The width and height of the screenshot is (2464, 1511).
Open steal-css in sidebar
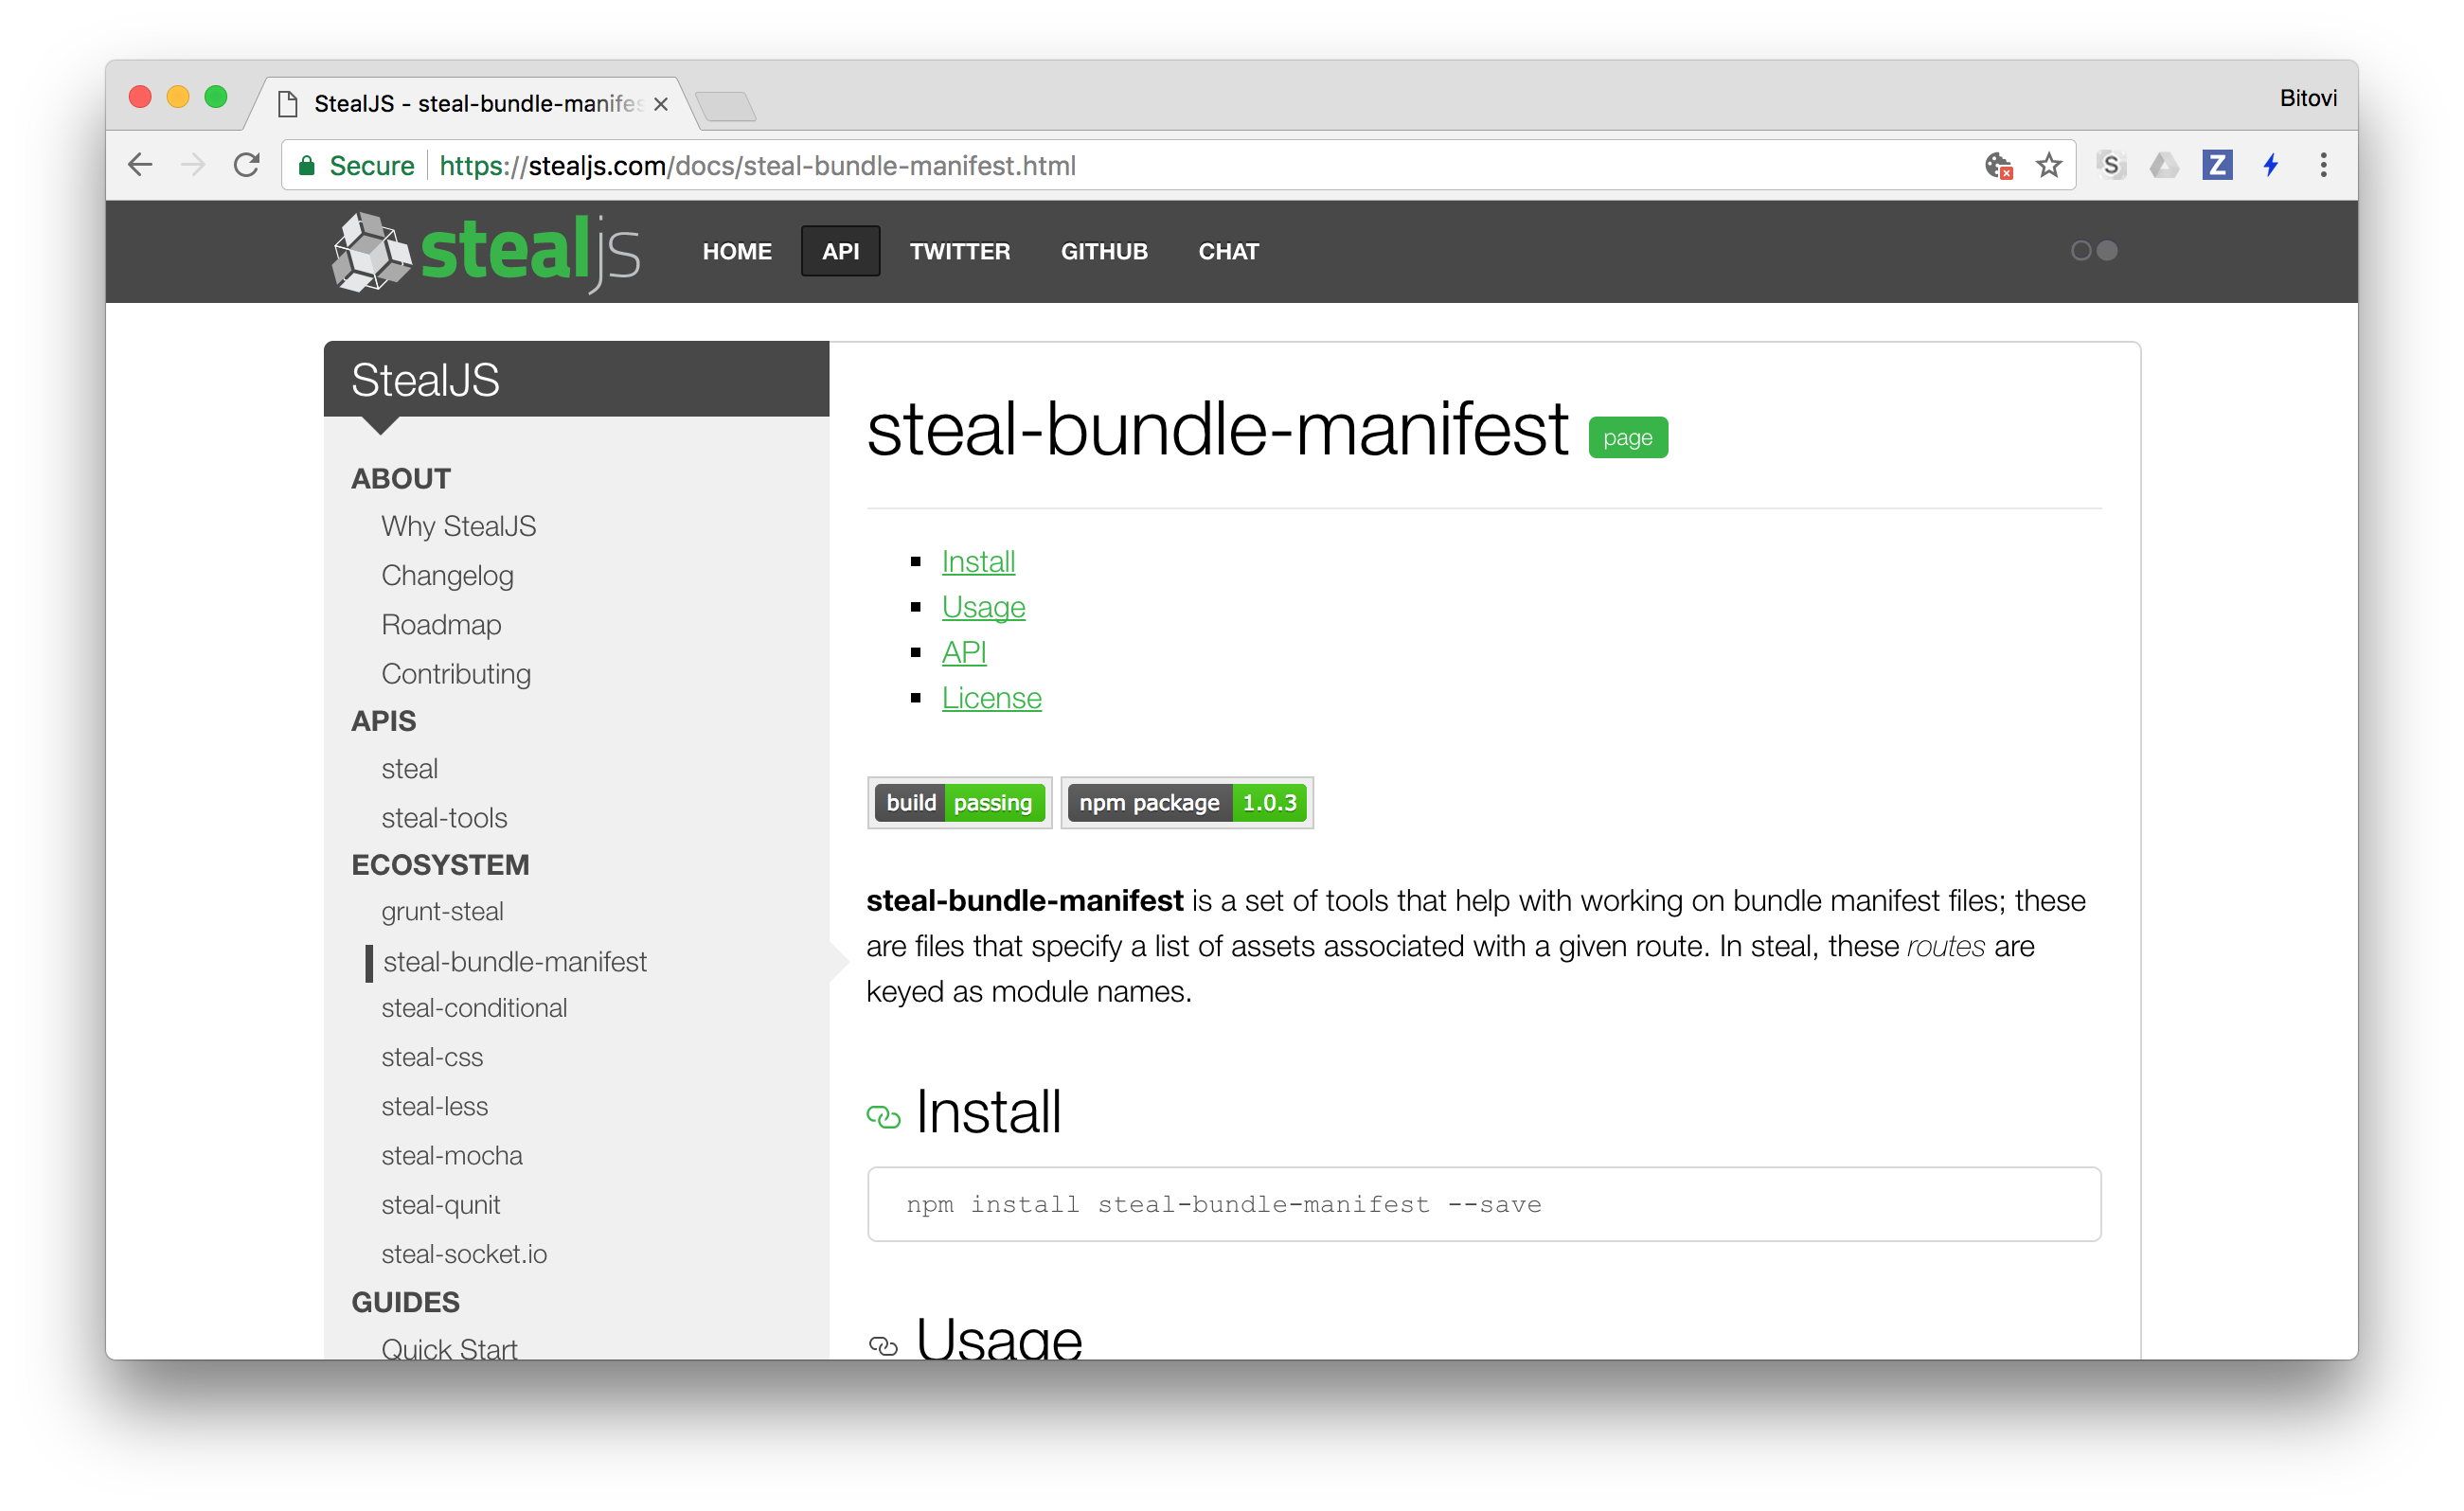click(432, 1057)
